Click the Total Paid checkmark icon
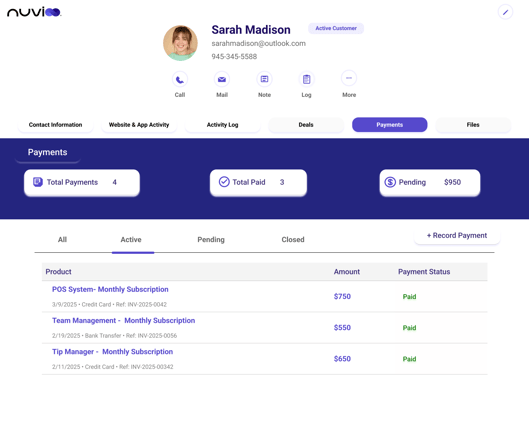This screenshot has width=529, height=431. click(x=224, y=182)
